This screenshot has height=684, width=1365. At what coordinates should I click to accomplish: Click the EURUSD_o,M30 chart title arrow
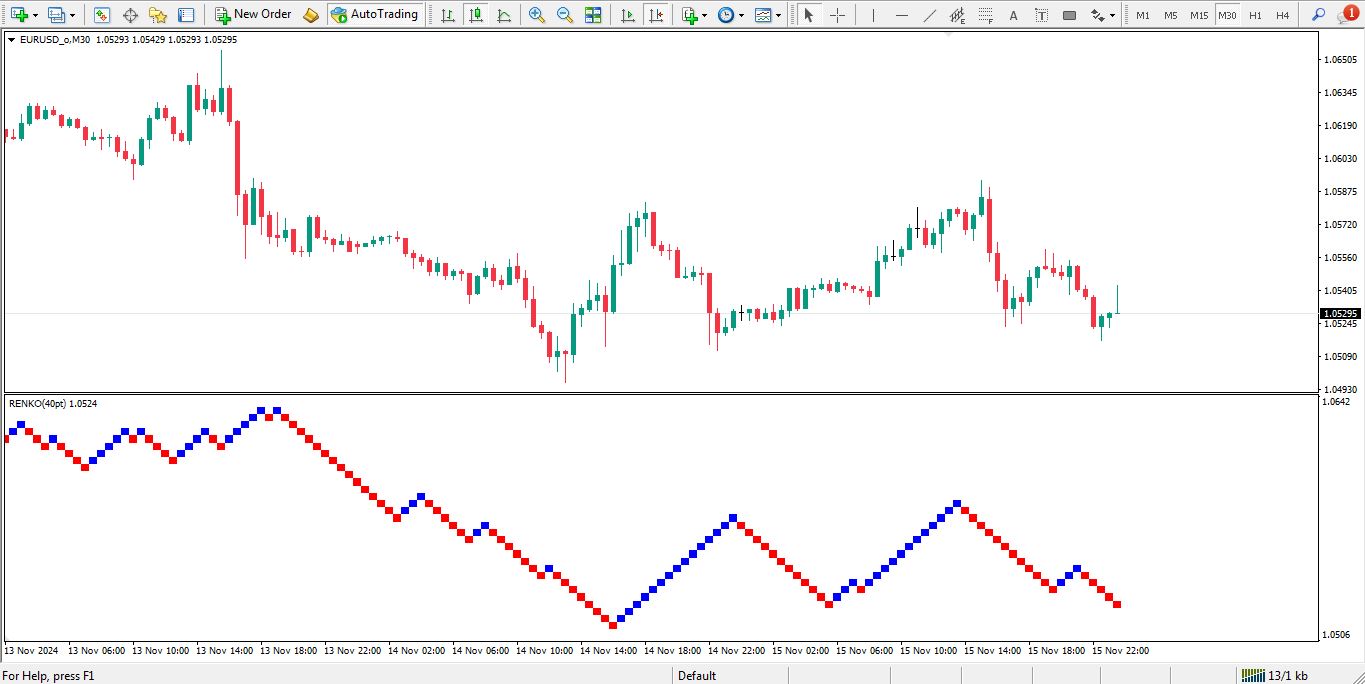pos(12,39)
